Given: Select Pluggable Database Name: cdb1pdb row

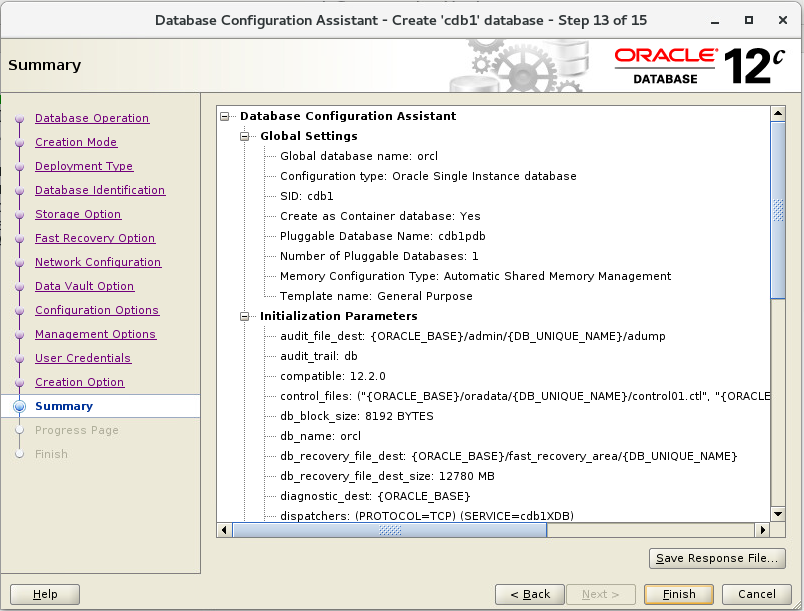Looking at the screenshot, I should (383, 236).
